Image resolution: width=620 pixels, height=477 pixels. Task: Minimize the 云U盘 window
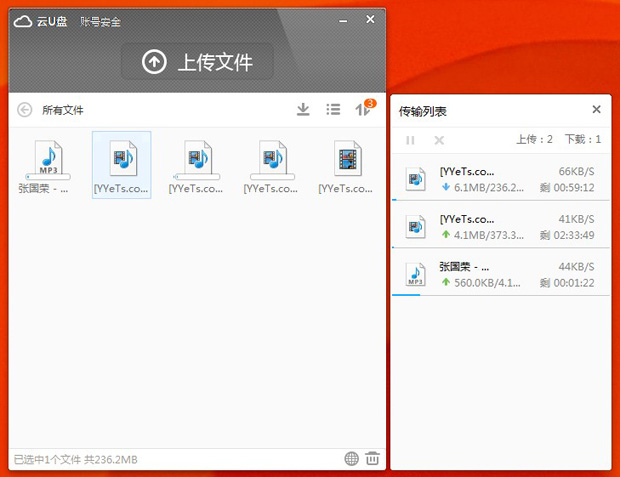coord(343,19)
